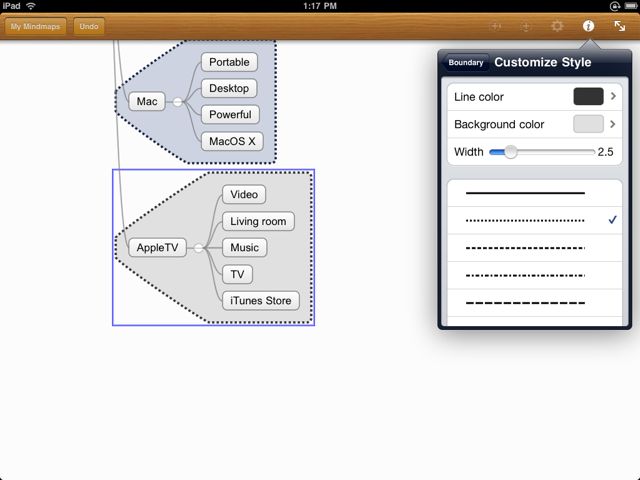Collapse the Mac node branch circle
The width and height of the screenshot is (640, 480).
(178, 102)
